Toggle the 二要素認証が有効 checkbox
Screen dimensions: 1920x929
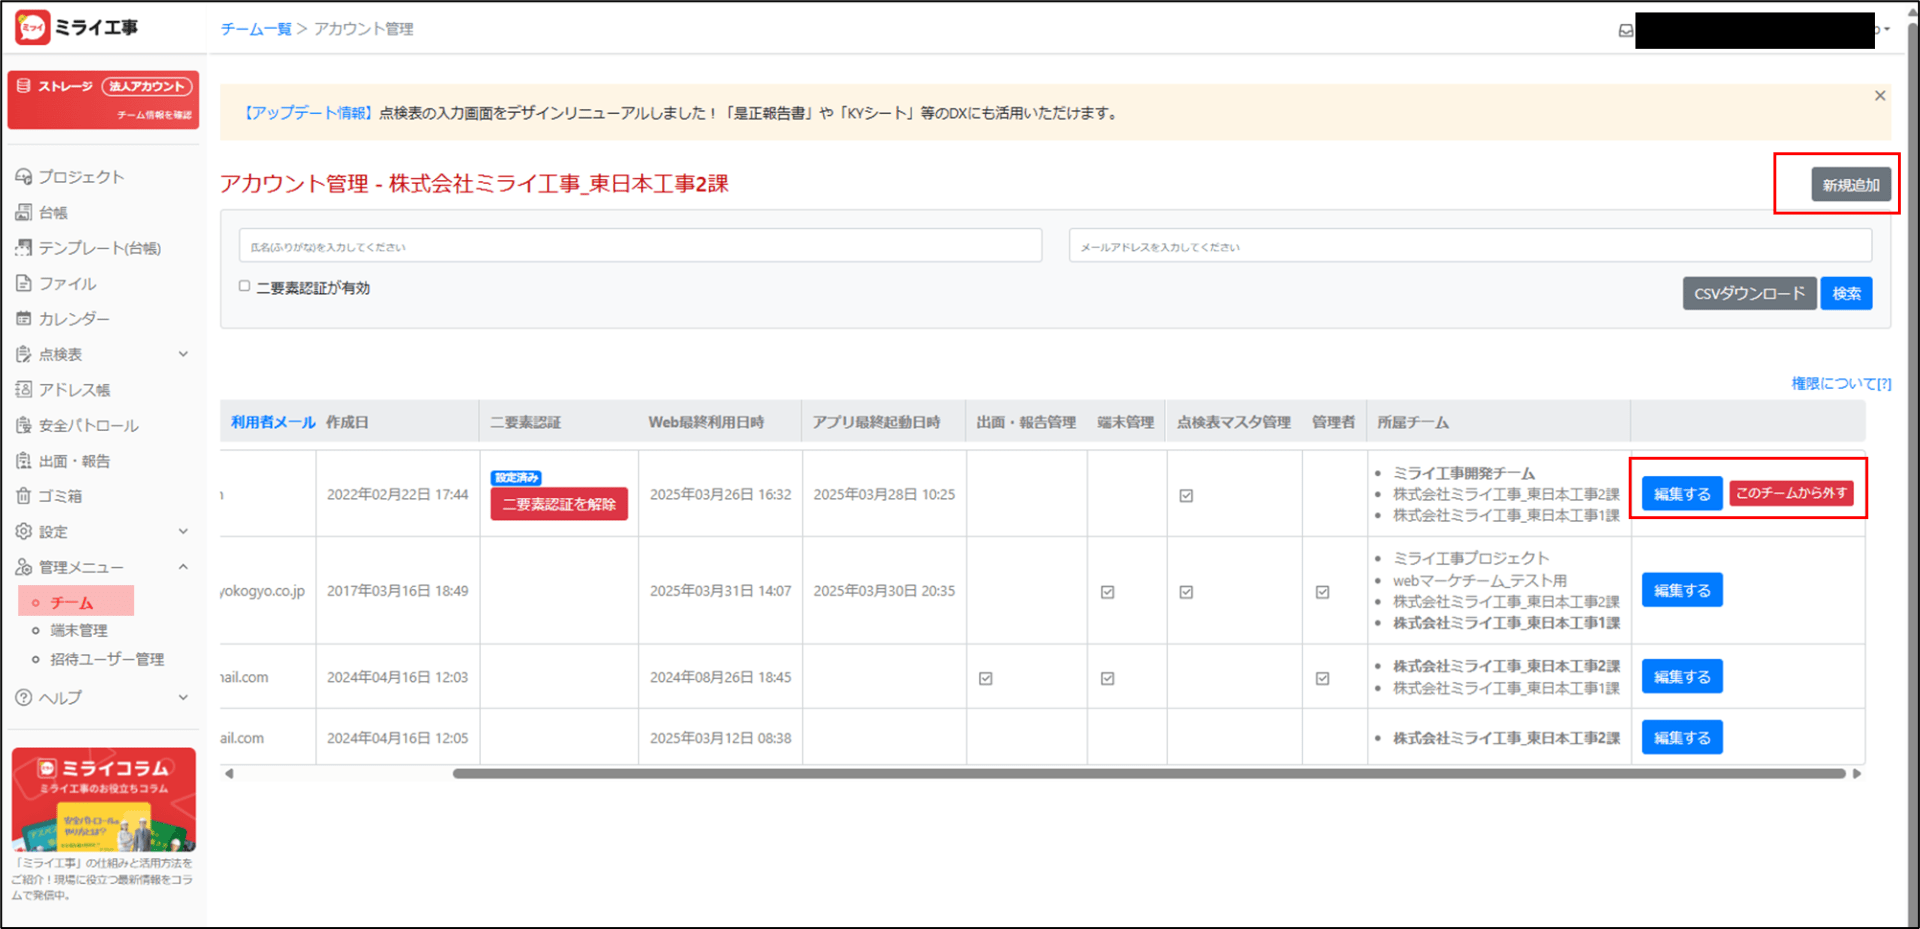tap(244, 286)
